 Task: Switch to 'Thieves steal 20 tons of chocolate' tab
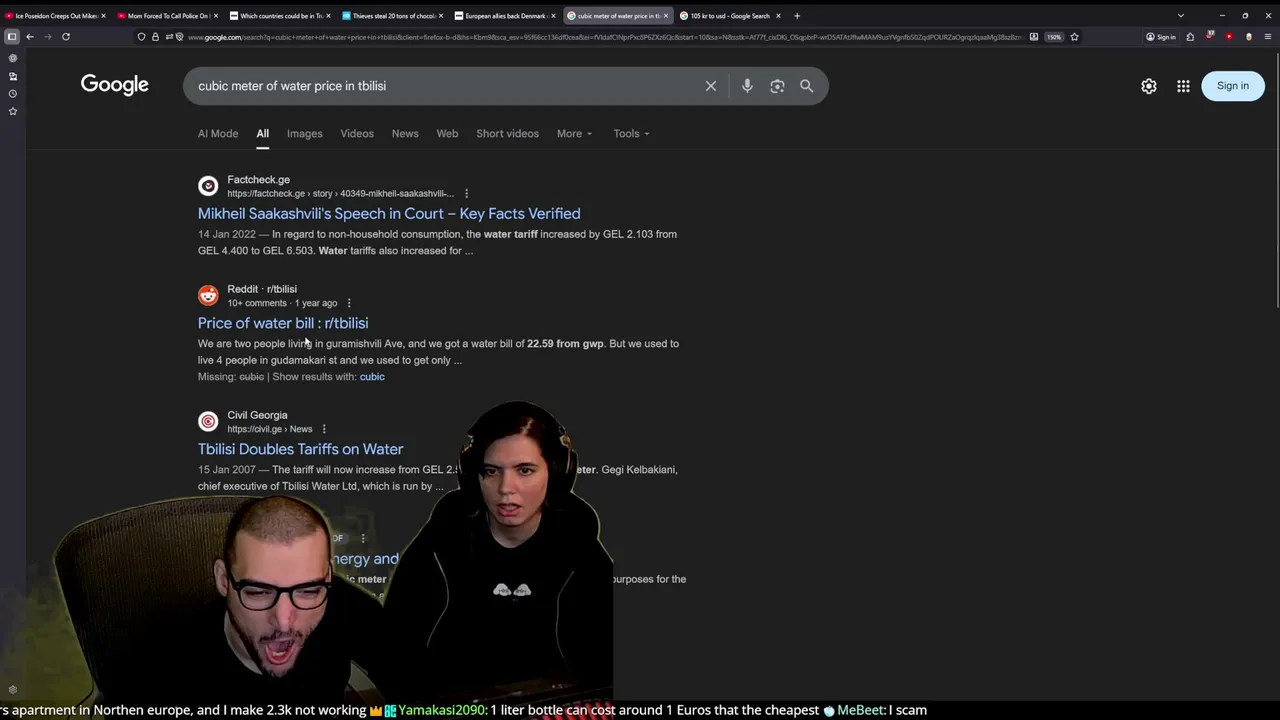pyautogui.click(x=391, y=16)
